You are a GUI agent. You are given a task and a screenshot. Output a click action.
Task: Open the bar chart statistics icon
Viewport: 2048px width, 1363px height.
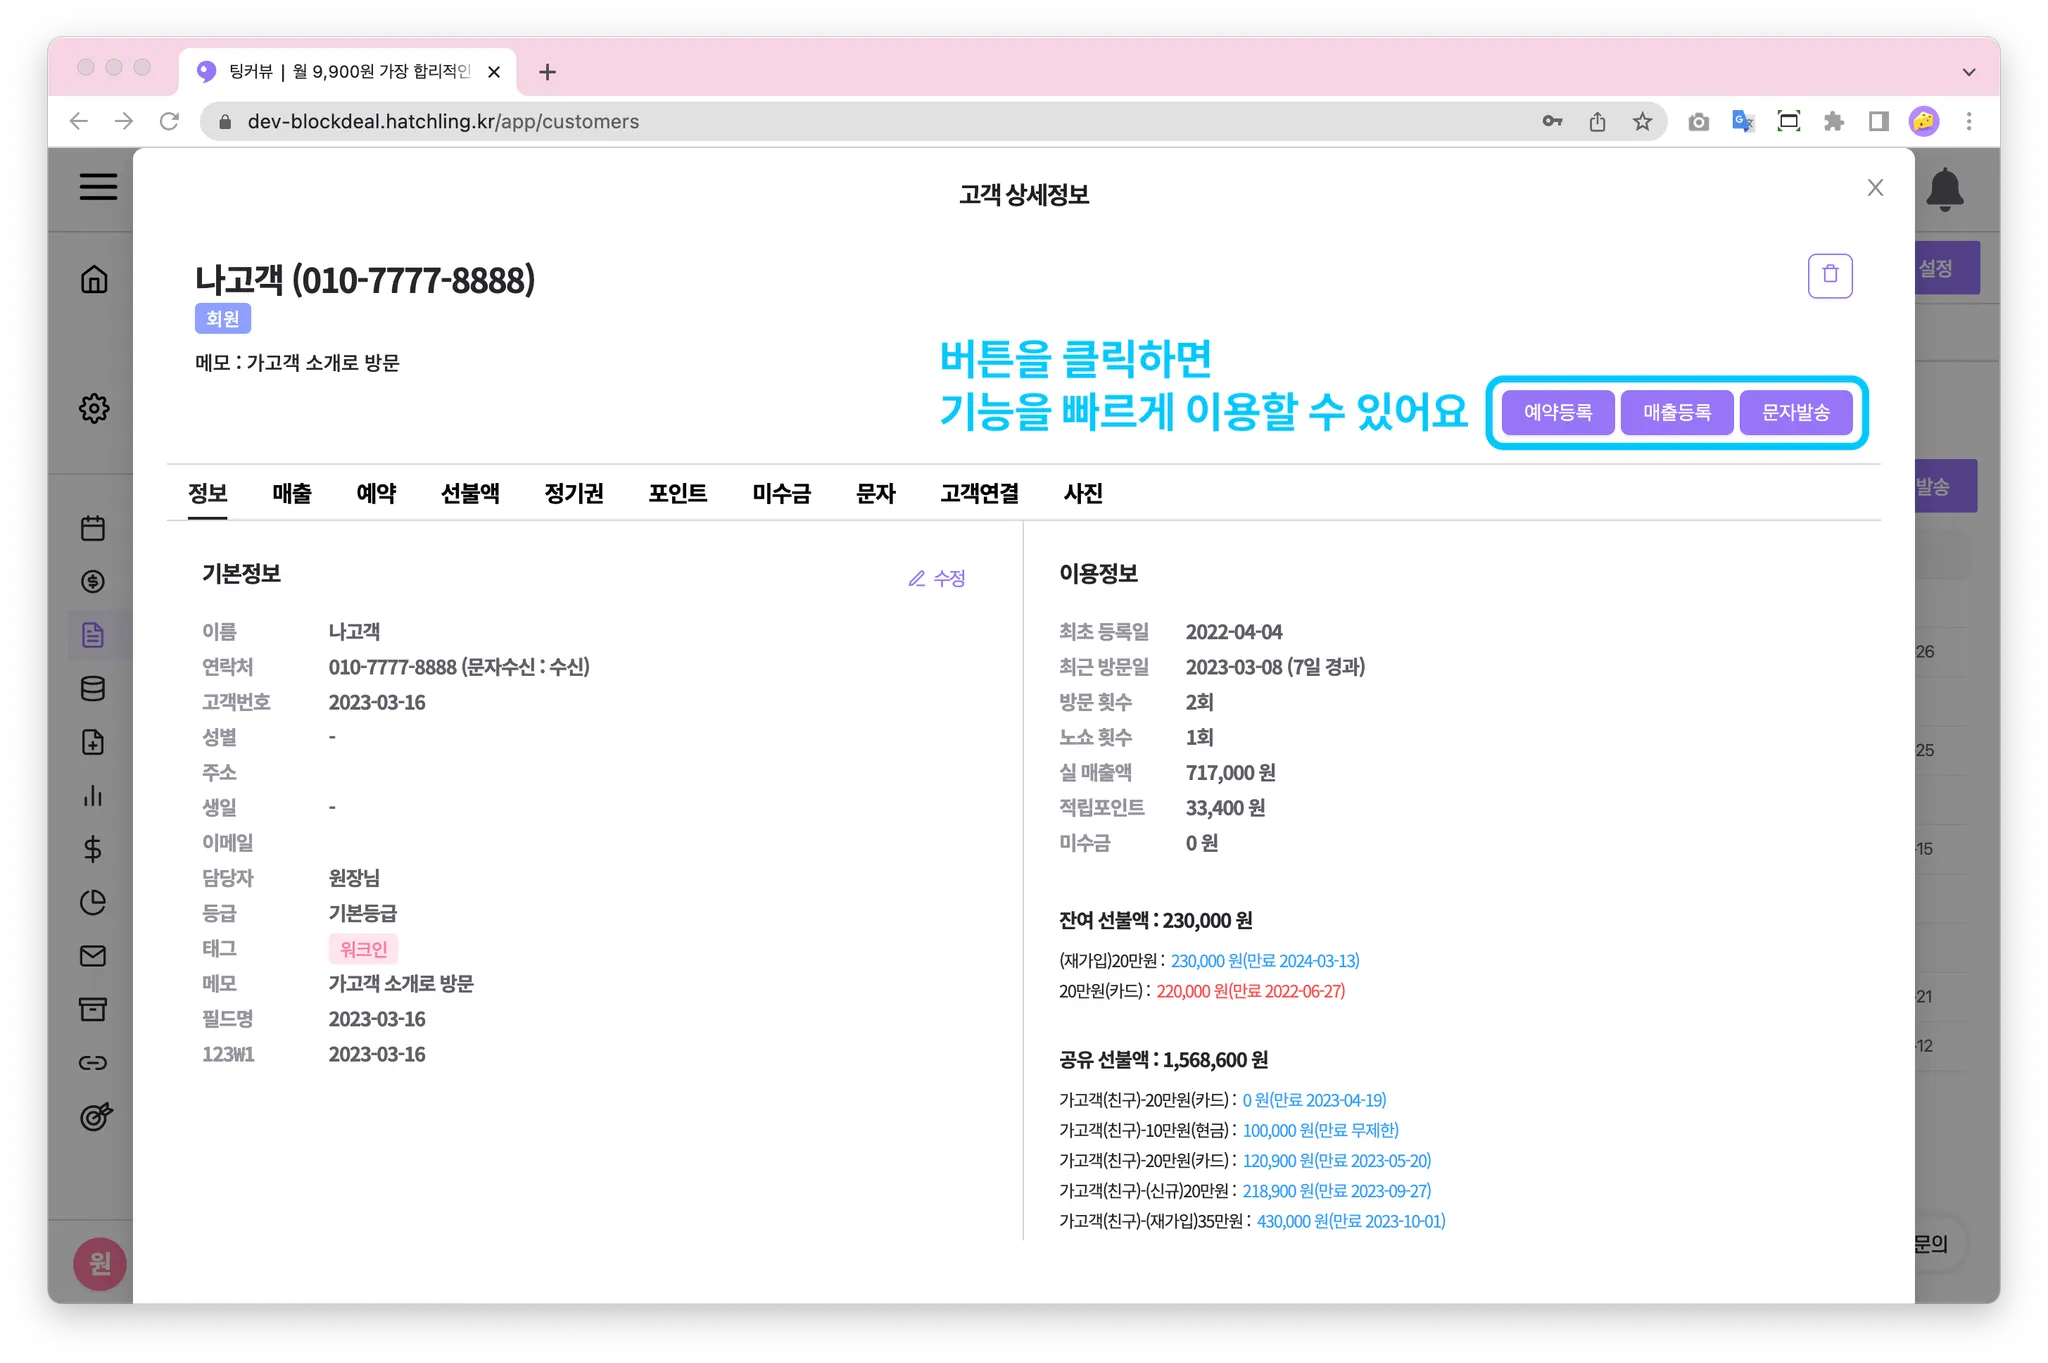coord(93,796)
